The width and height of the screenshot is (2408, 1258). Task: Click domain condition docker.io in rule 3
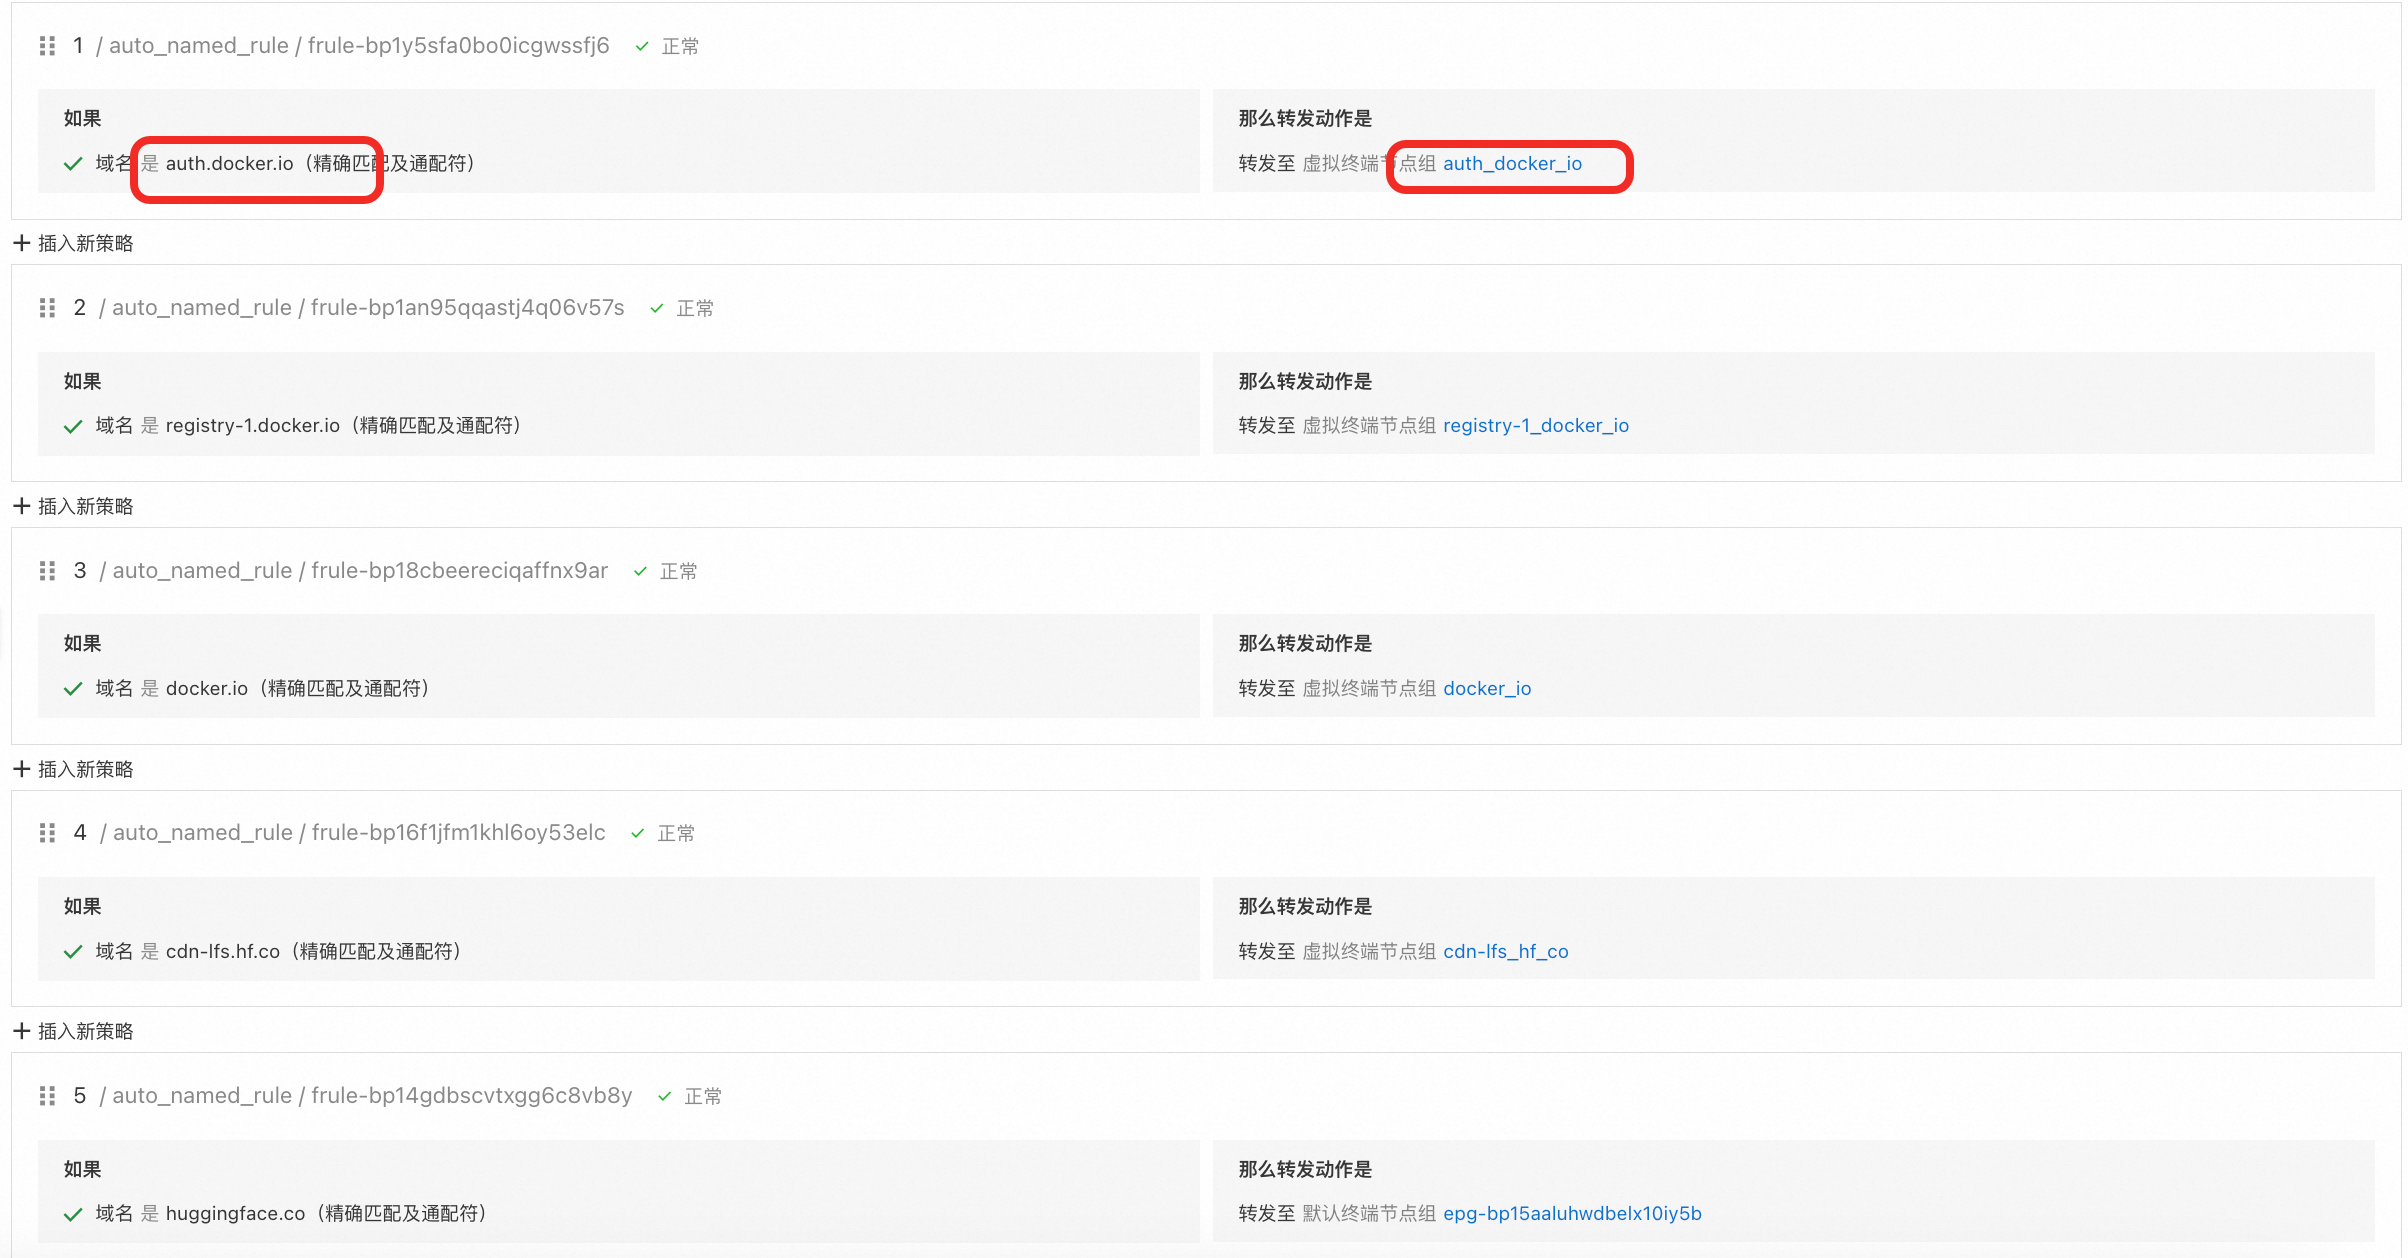[x=206, y=689]
